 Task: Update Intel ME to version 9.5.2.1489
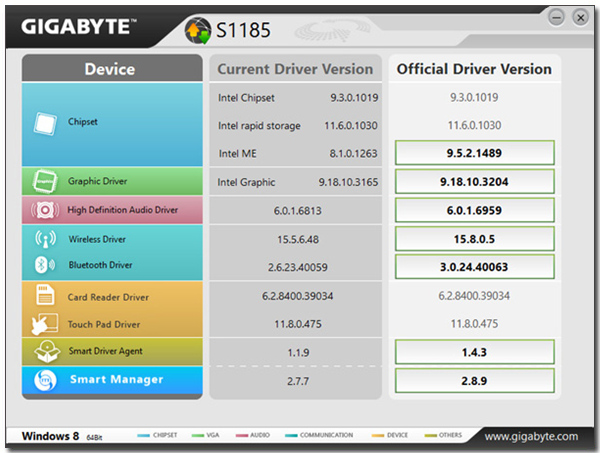click(x=474, y=153)
